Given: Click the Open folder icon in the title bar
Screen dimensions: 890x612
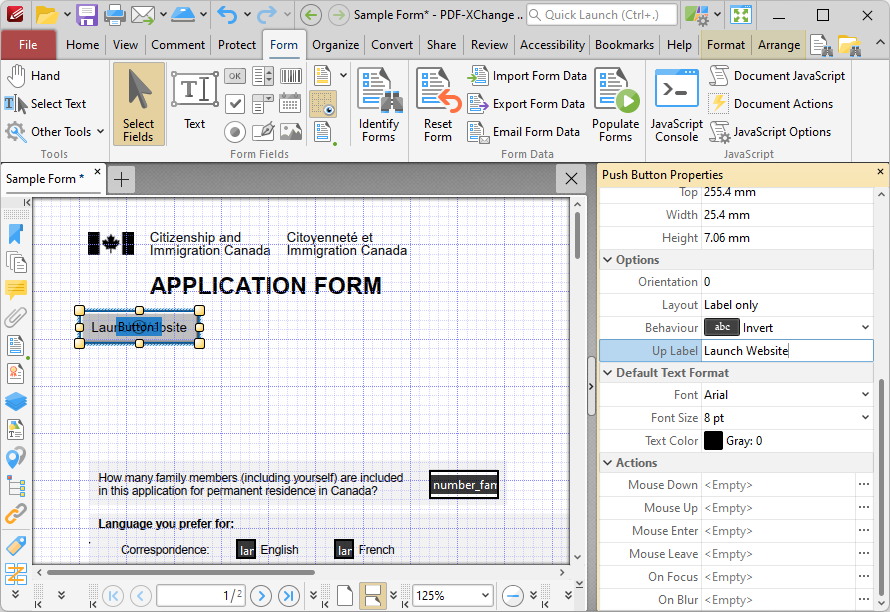Looking at the screenshot, I should (47, 15).
